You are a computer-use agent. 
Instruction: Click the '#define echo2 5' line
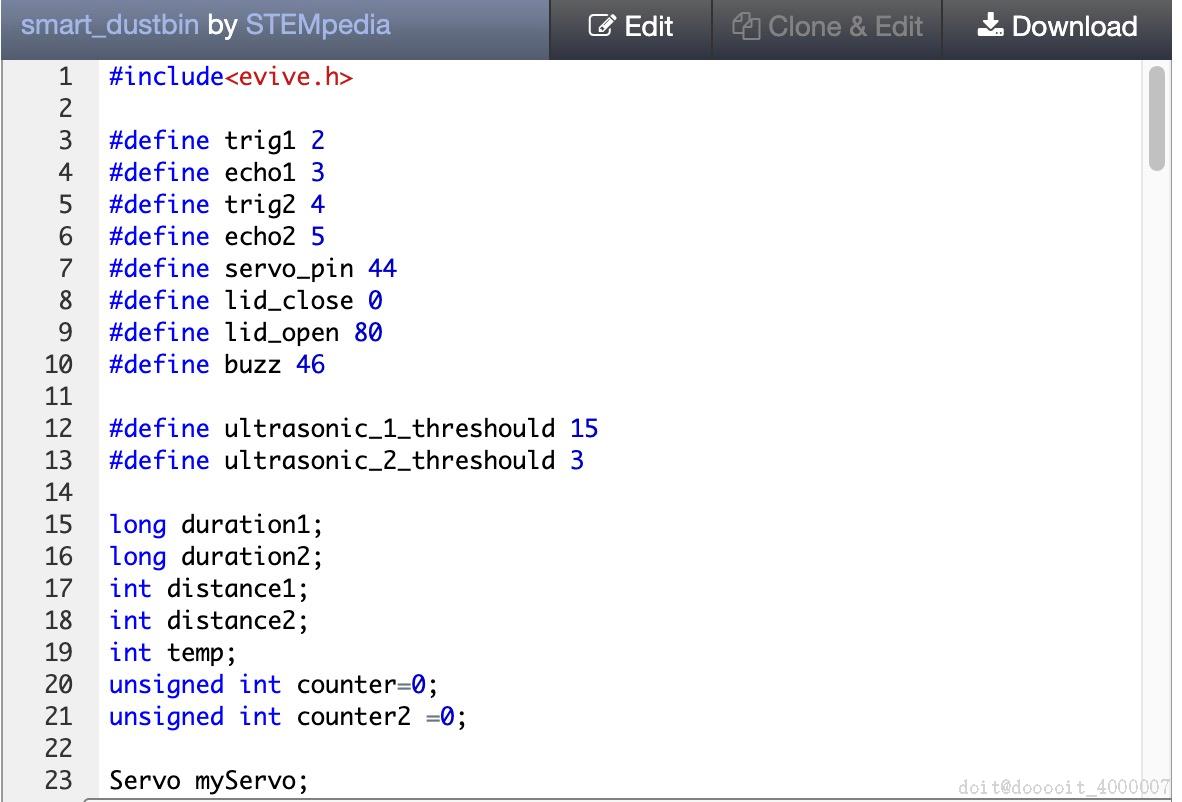[217, 237]
